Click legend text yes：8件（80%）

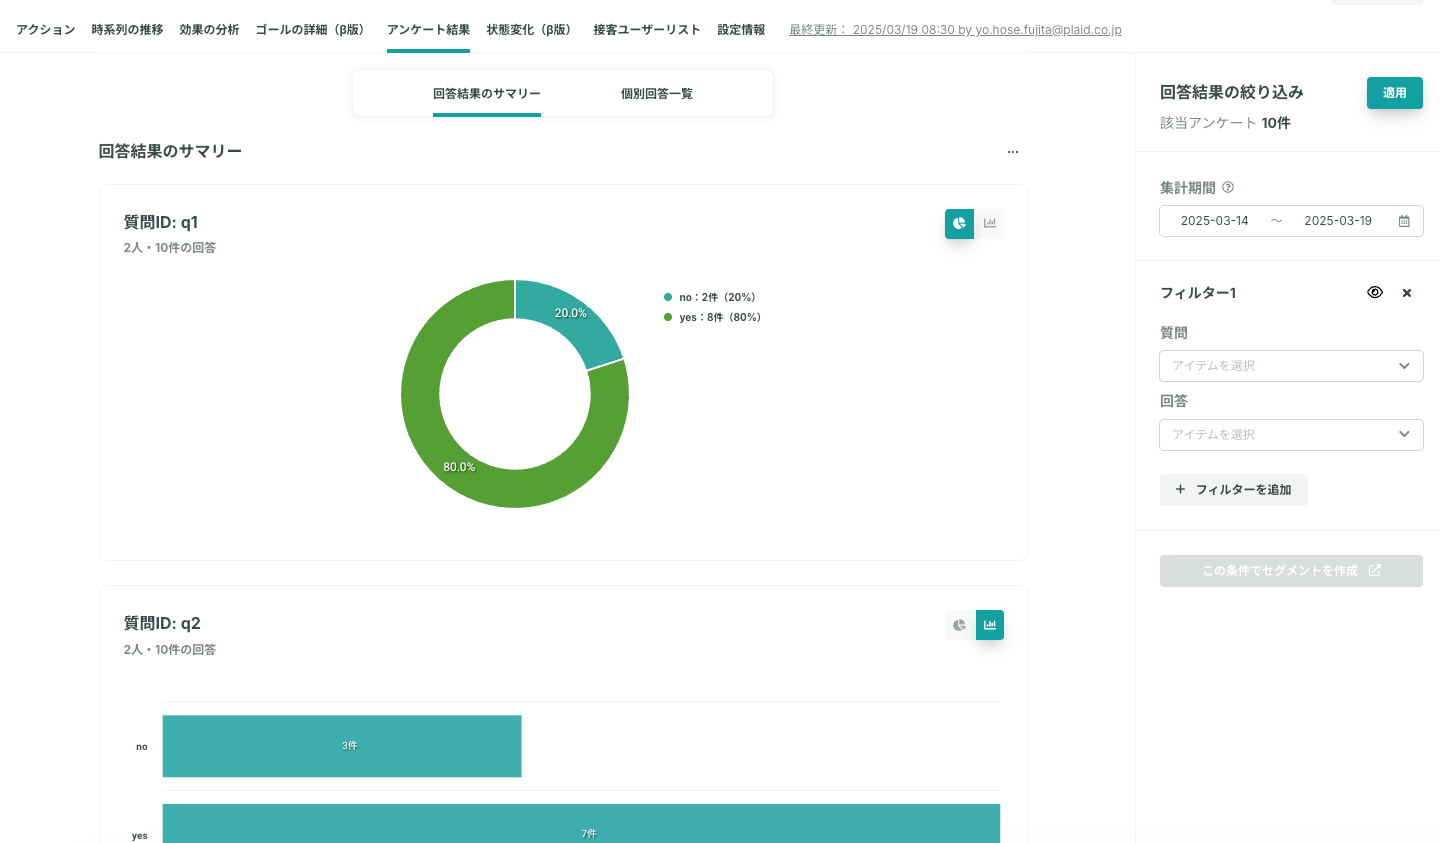tap(720, 317)
